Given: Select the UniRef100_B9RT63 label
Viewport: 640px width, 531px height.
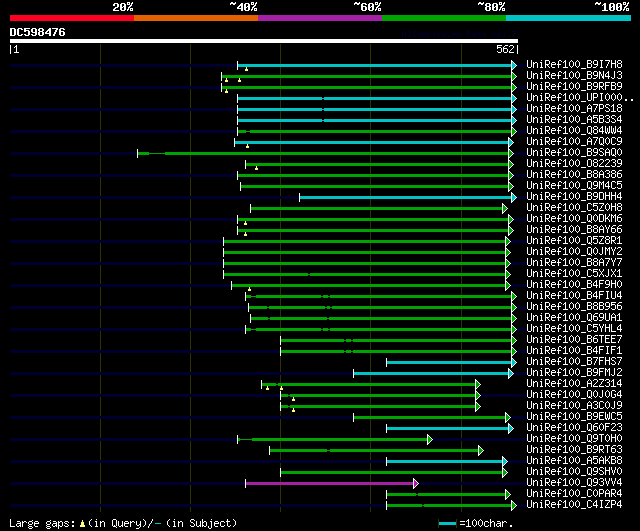Looking at the screenshot, I should (x=574, y=449).
